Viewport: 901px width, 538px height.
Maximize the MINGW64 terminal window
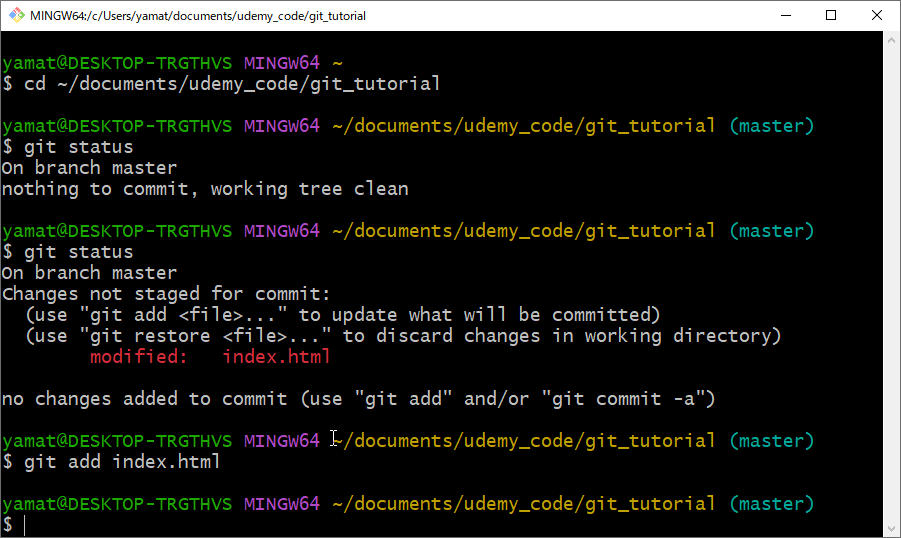[x=831, y=16]
